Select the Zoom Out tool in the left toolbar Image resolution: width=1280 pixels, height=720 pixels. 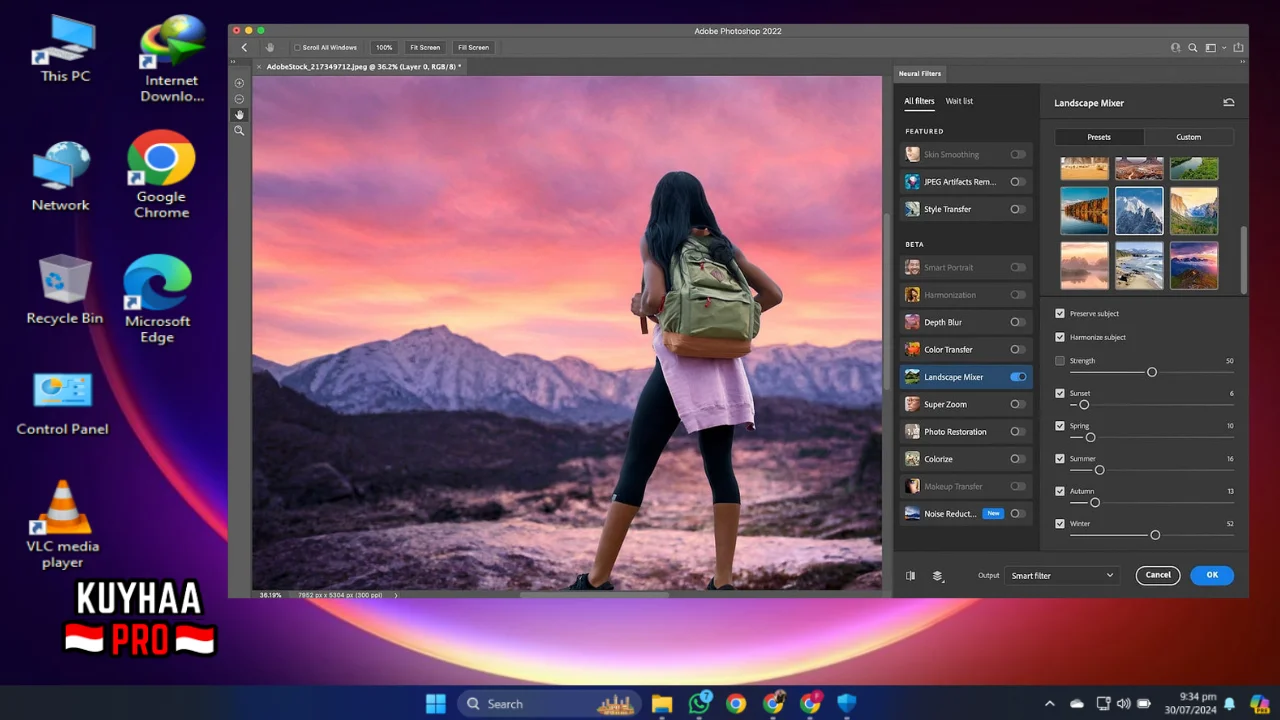[x=239, y=99]
